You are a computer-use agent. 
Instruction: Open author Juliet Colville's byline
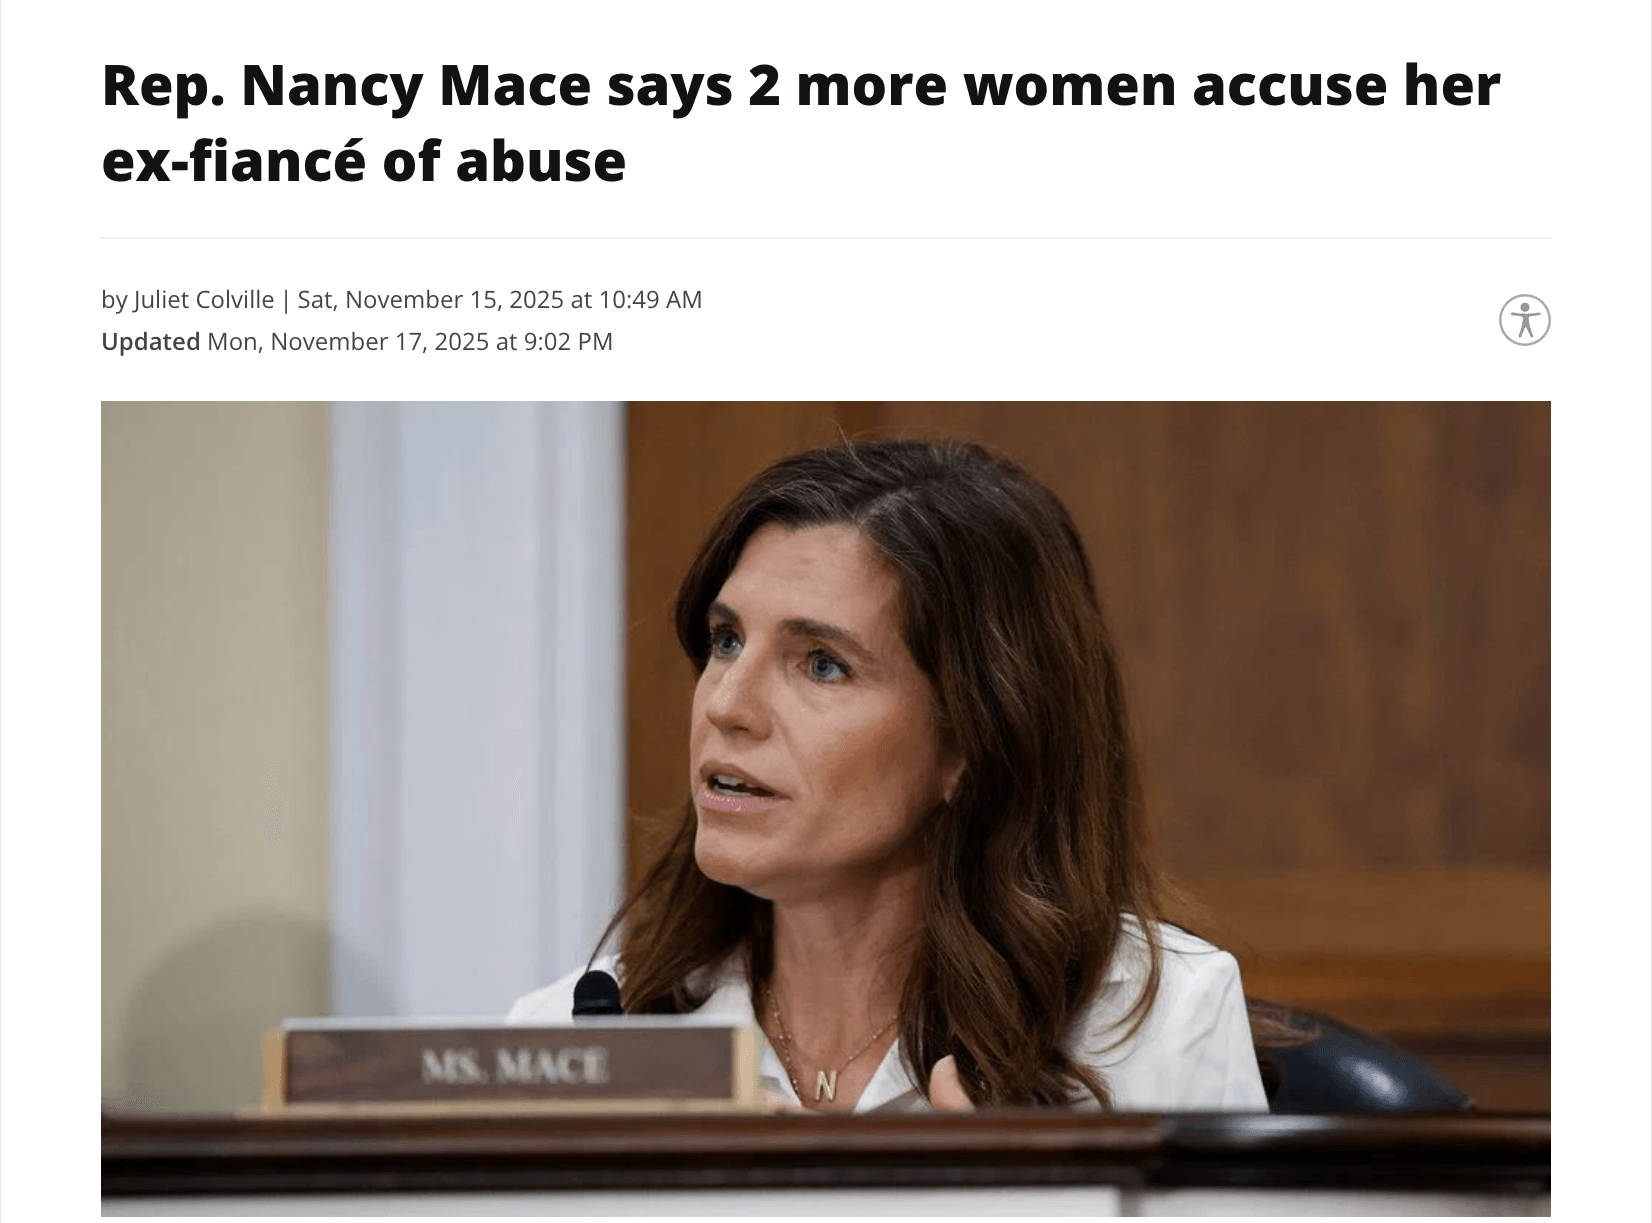(203, 300)
